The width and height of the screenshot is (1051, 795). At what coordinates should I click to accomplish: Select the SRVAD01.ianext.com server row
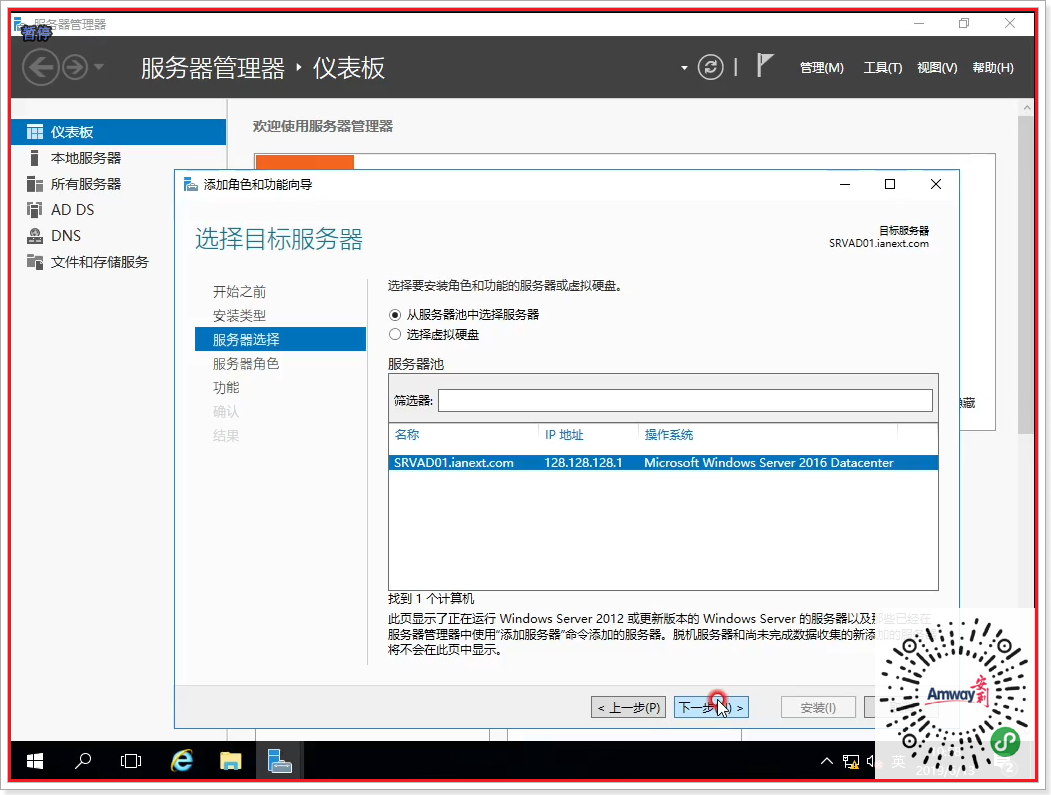click(663, 463)
